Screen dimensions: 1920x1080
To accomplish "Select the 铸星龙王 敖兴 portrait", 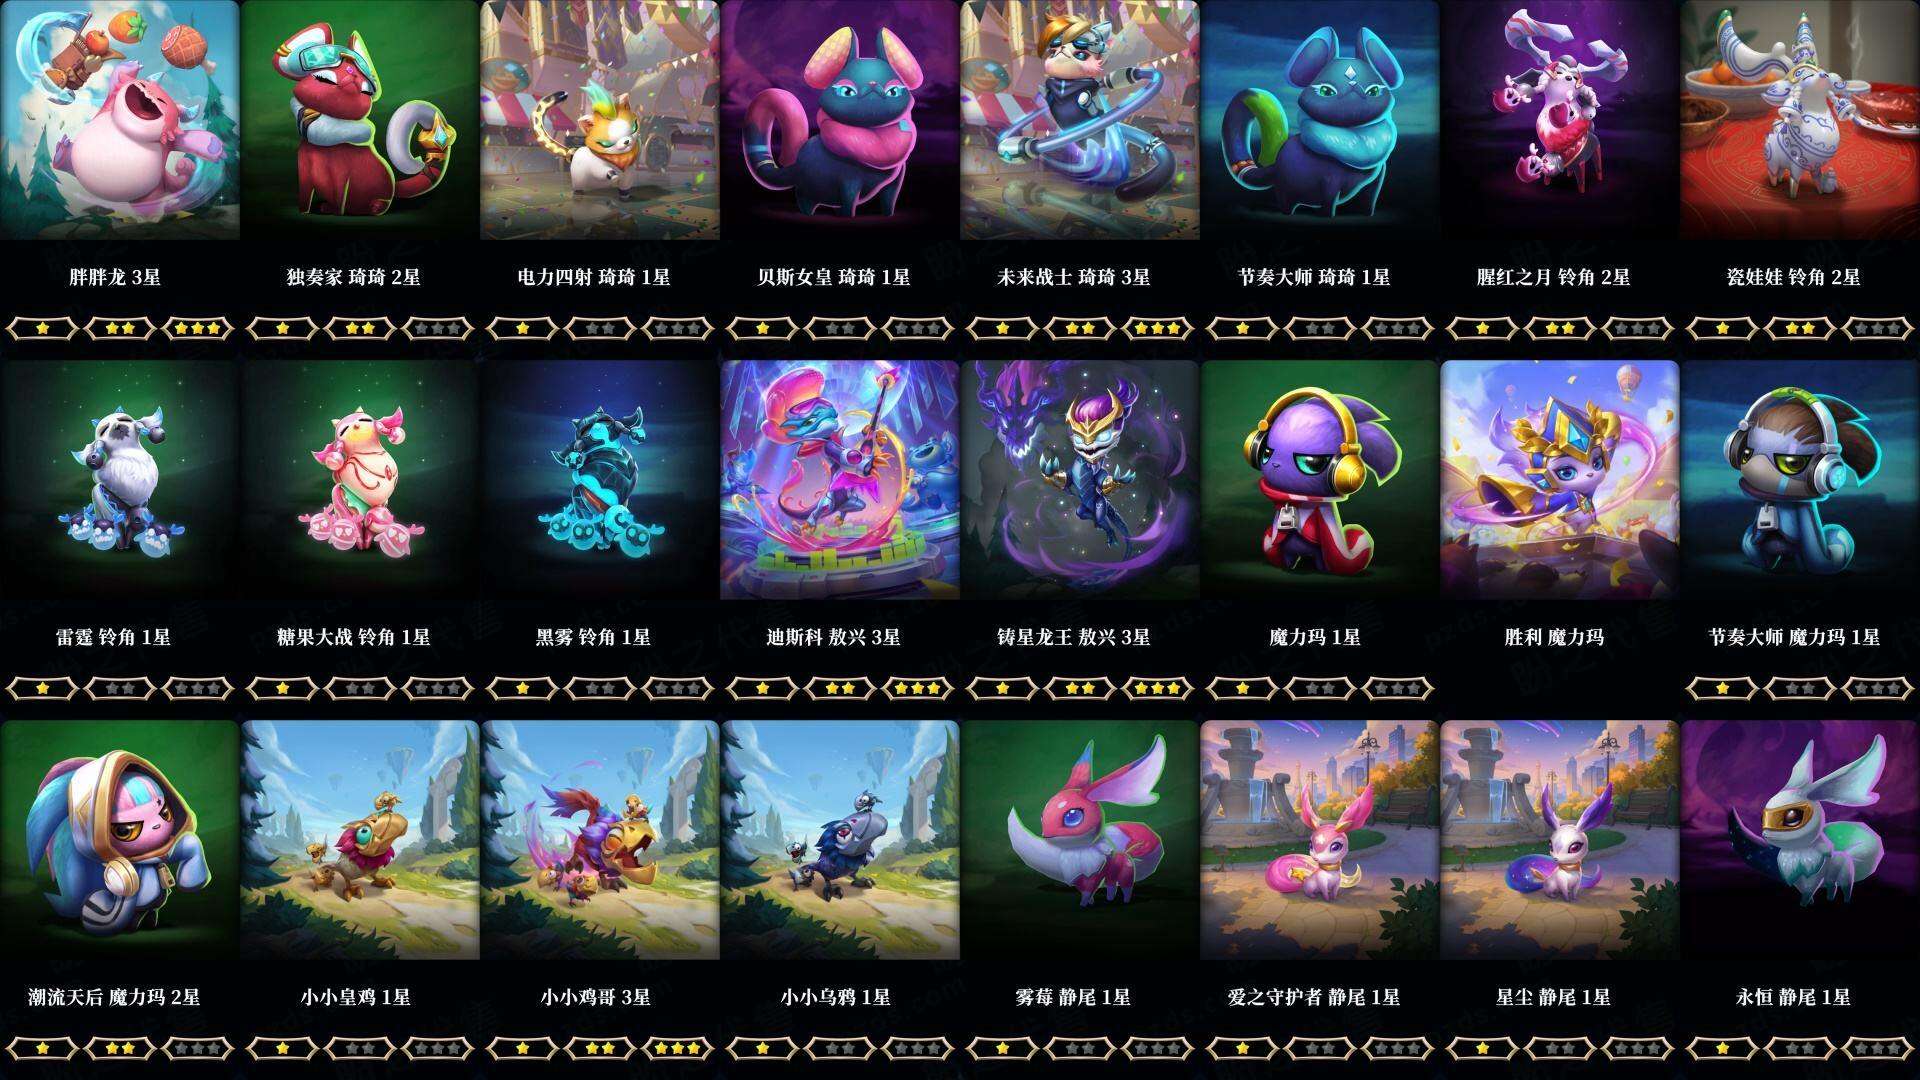I will (1080, 480).
